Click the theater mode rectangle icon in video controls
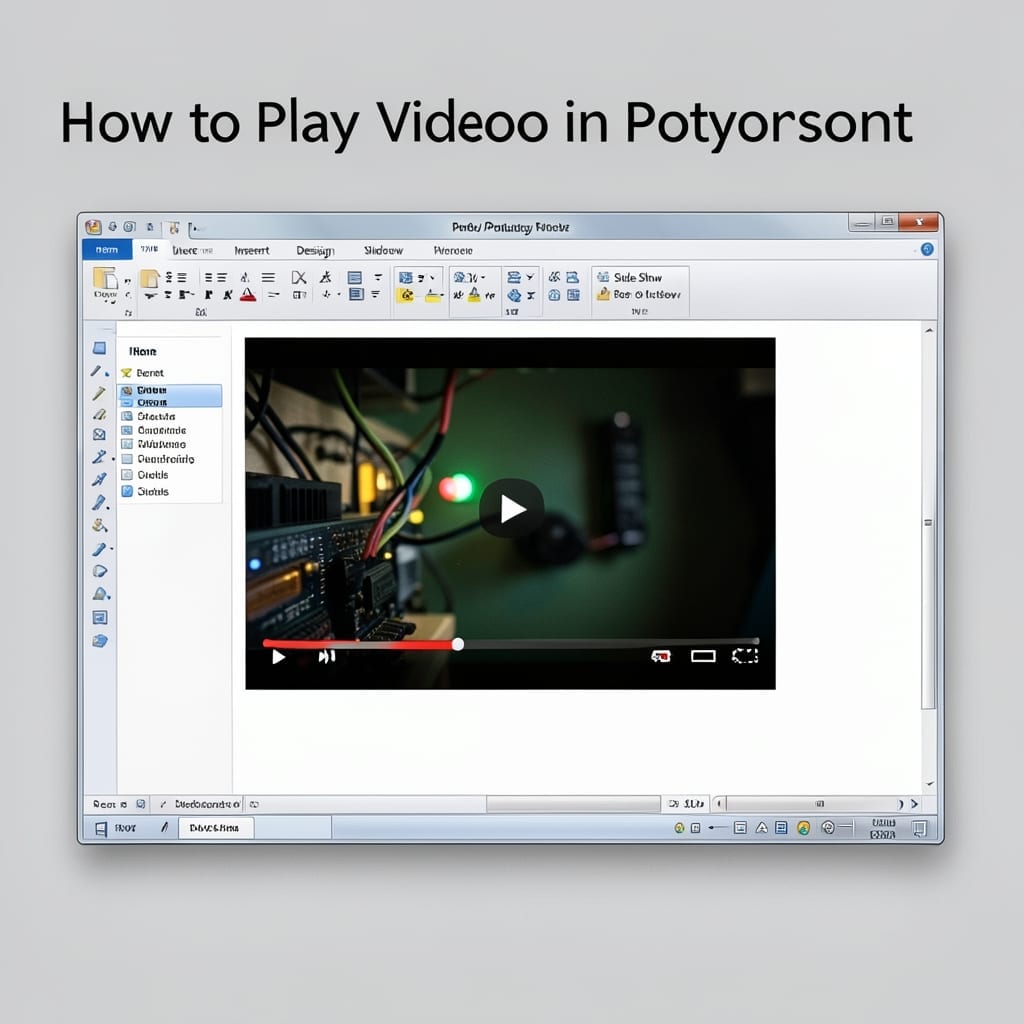 [x=703, y=656]
